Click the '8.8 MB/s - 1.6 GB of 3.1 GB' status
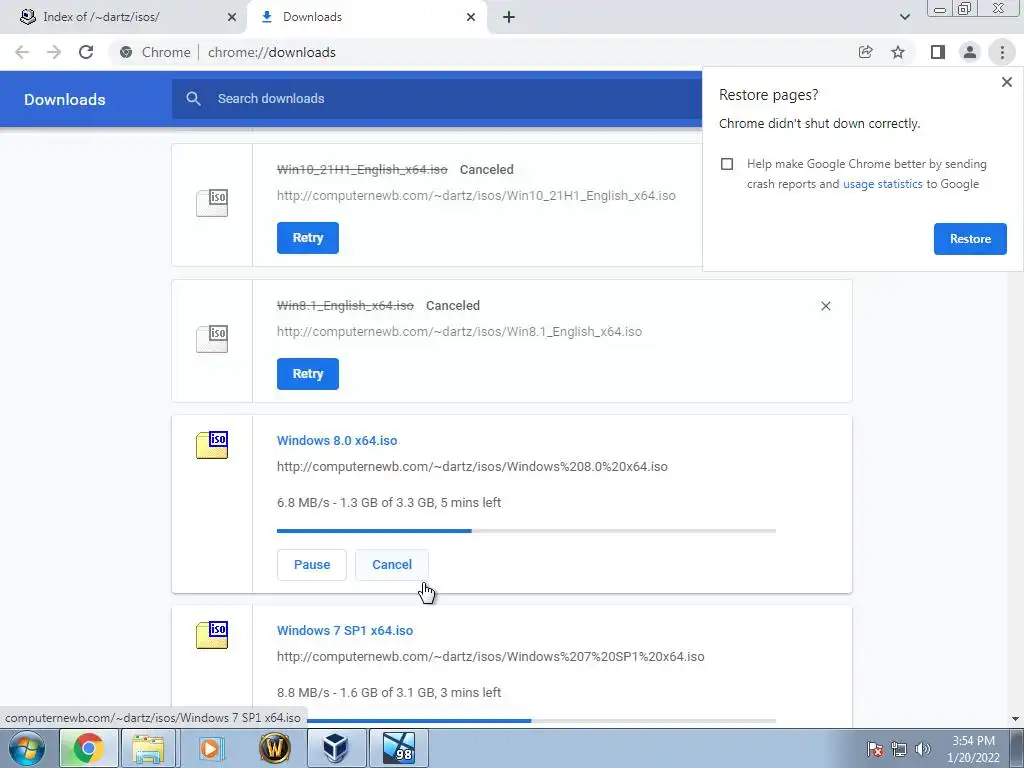Screen dimensions: 1024x768 (x=389, y=692)
